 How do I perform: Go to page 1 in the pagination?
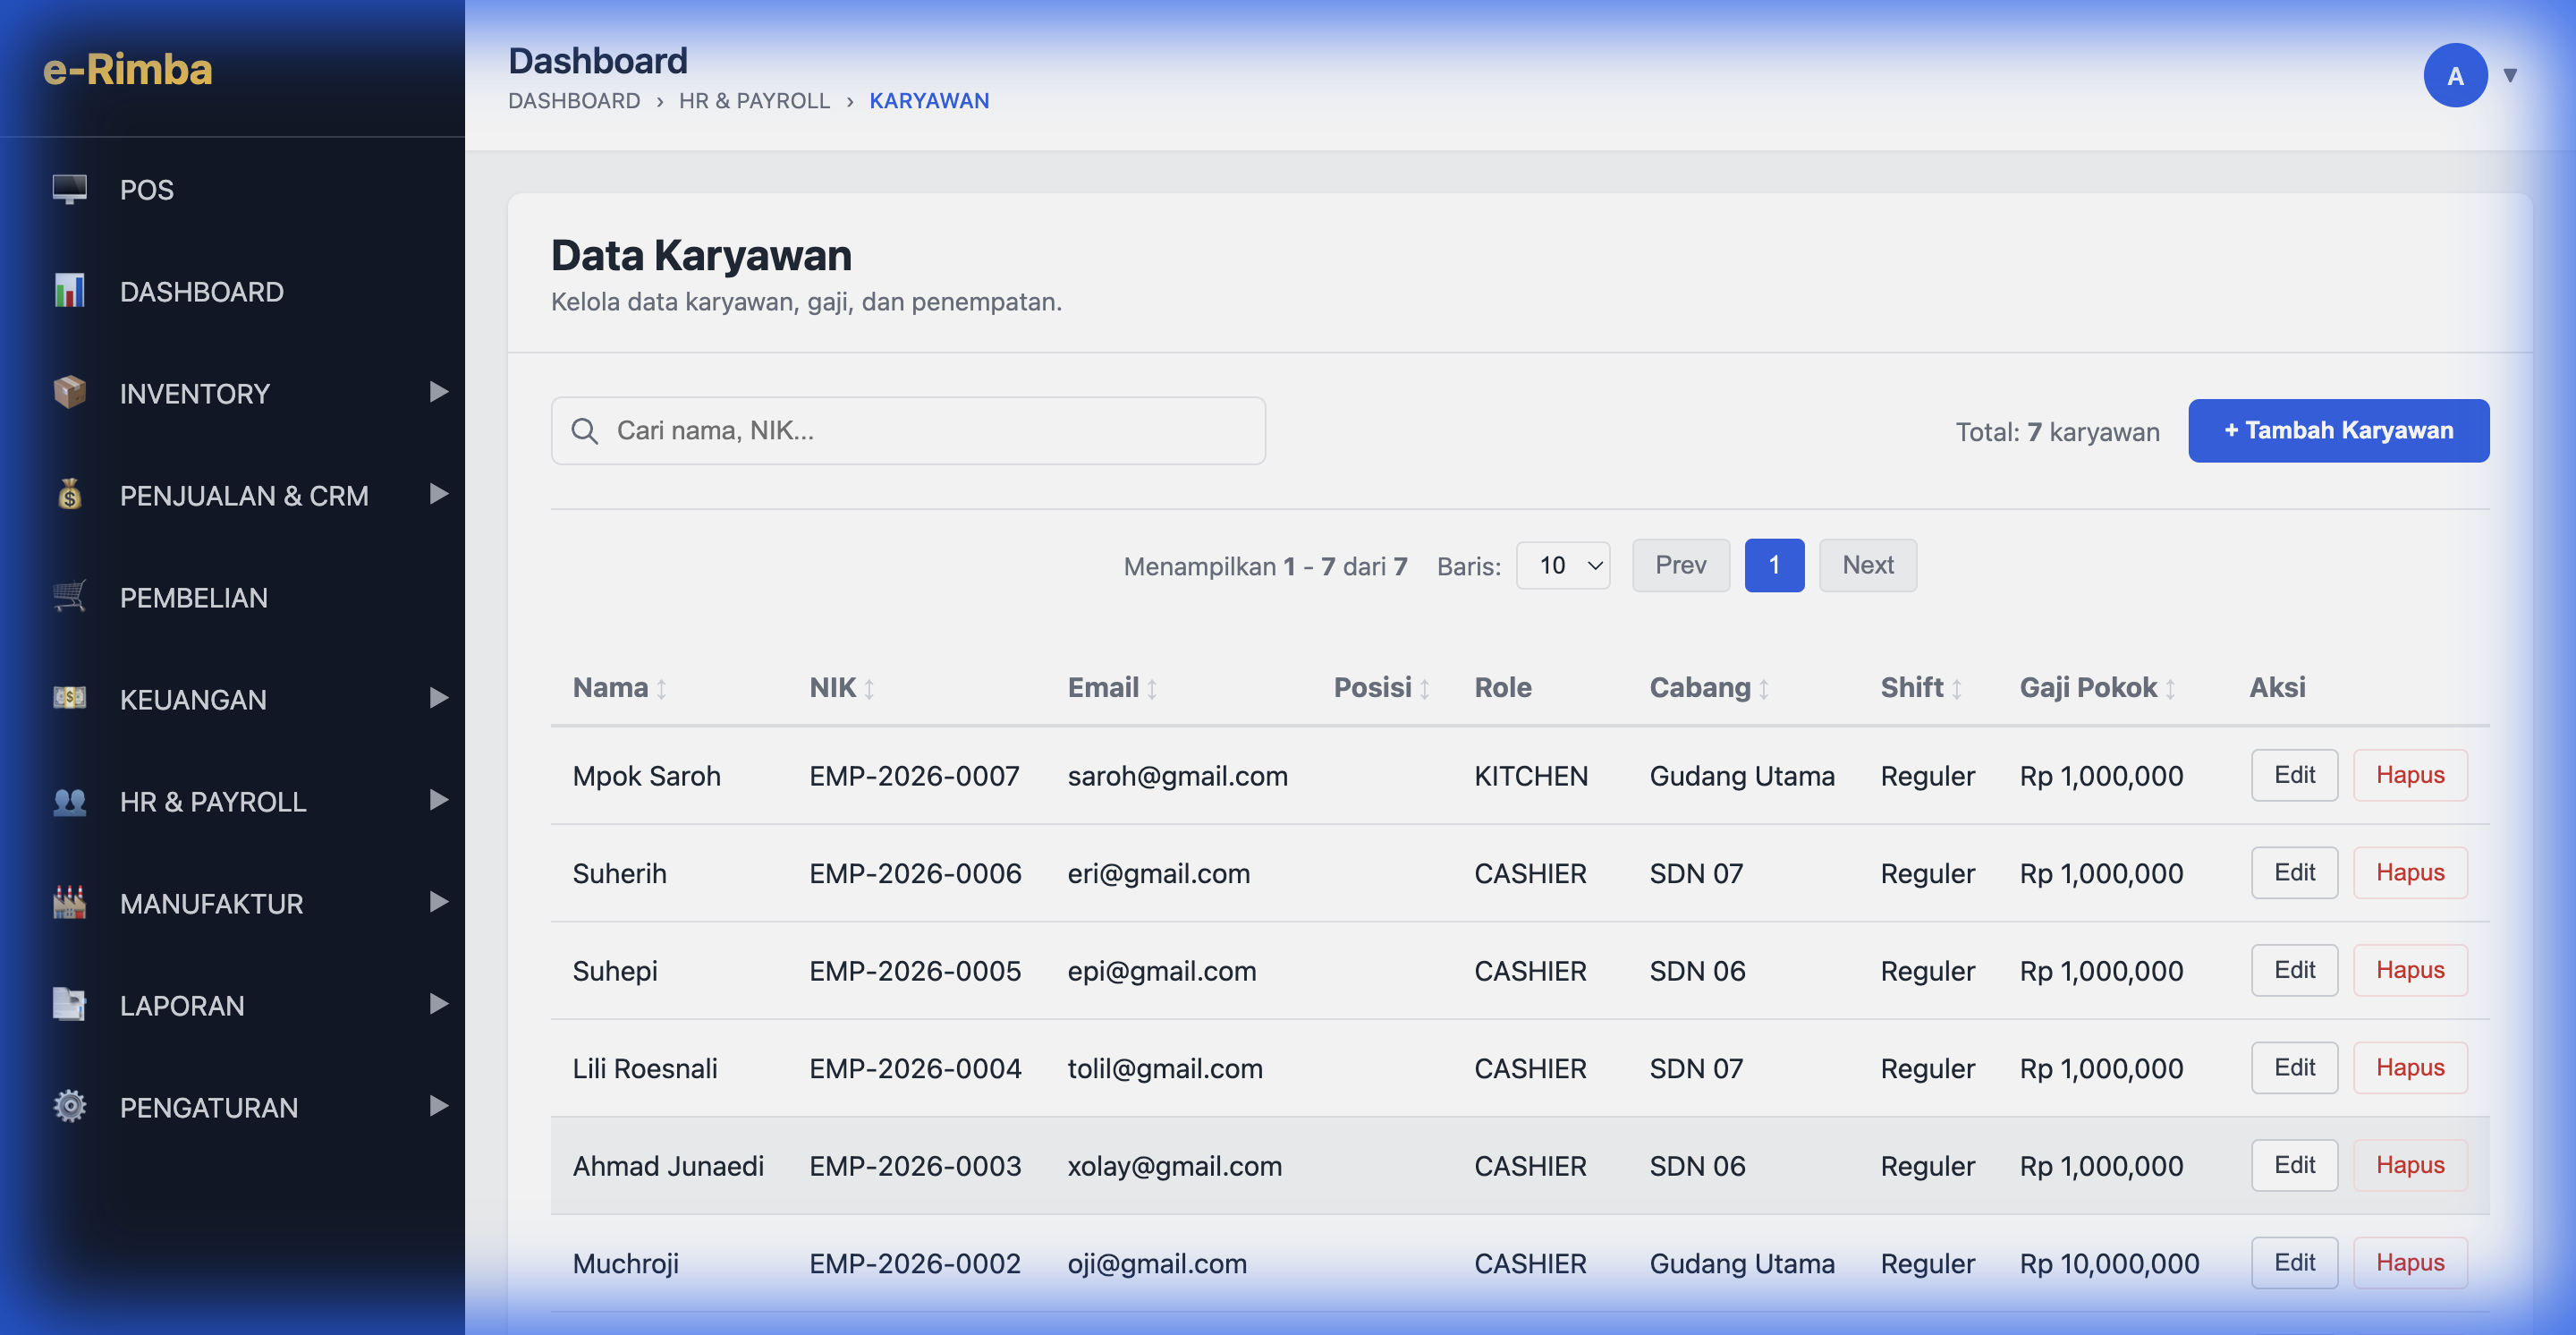pyautogui.click(x=1774, y=566)
